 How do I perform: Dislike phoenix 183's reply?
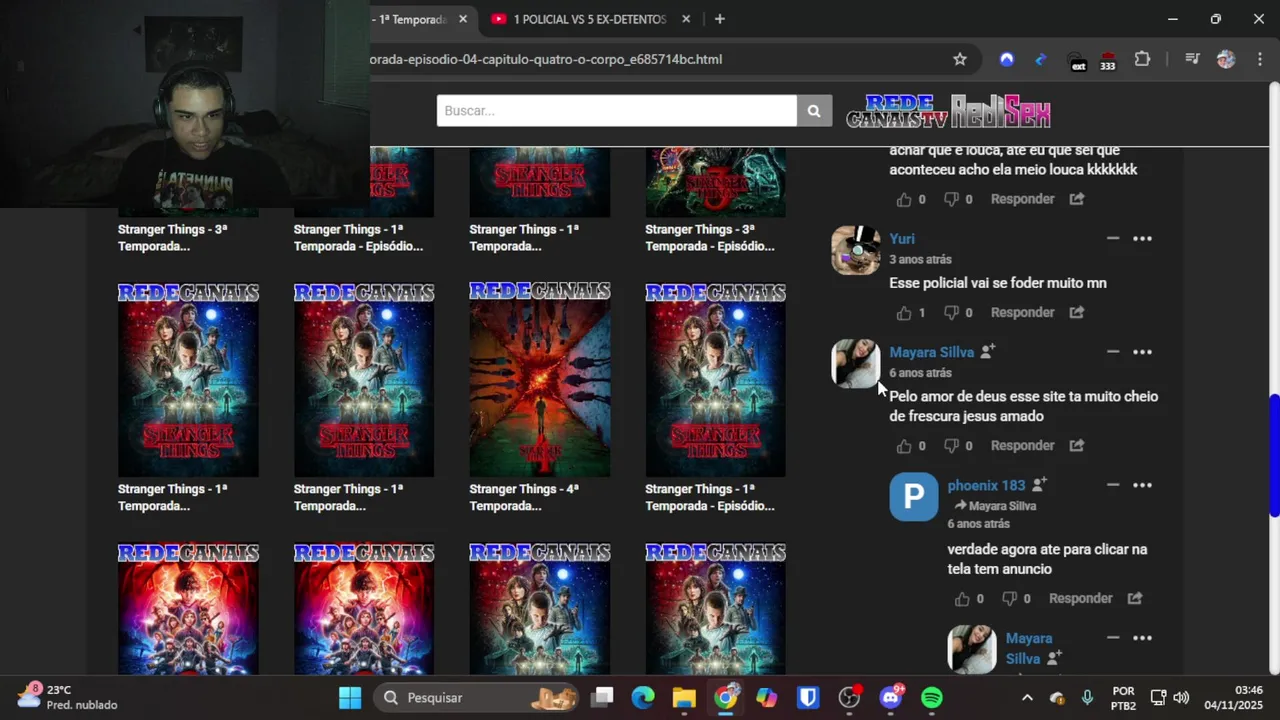click(x=1009, y=599)
